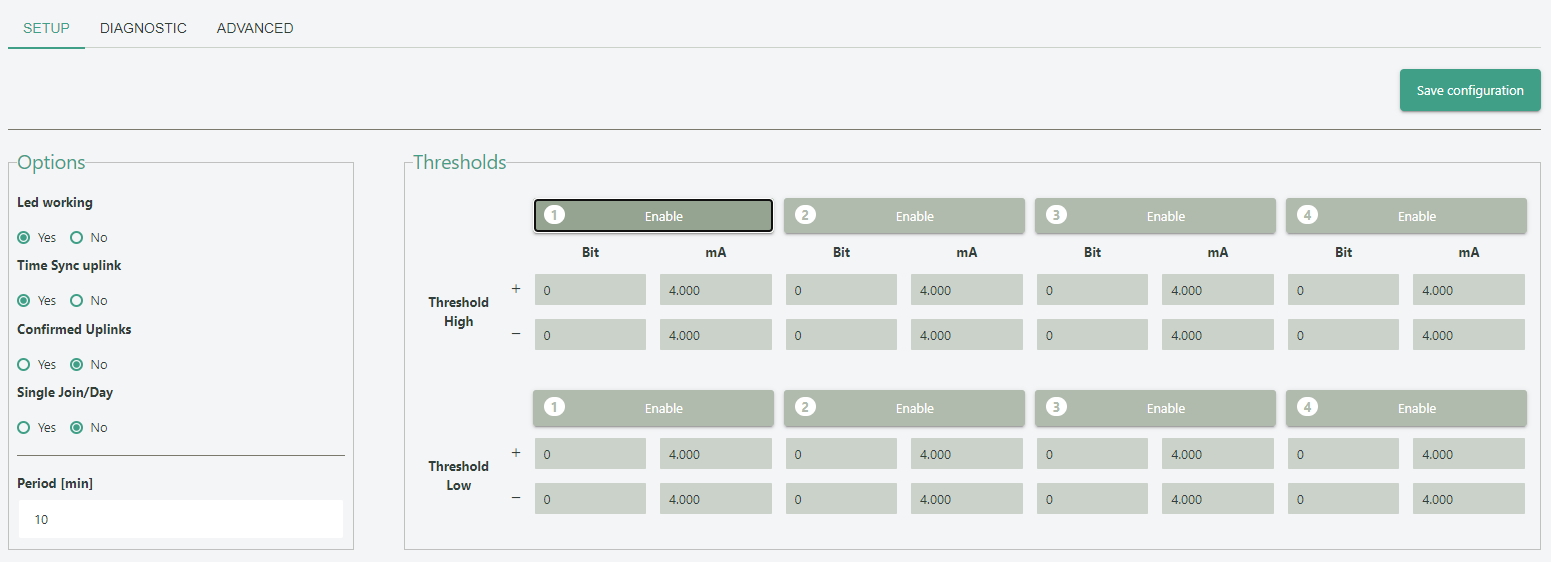The height and width of the screenshot is (562, 1551).
Task: Enable Threshold High channel 2
Action: (x=904, y=216)
